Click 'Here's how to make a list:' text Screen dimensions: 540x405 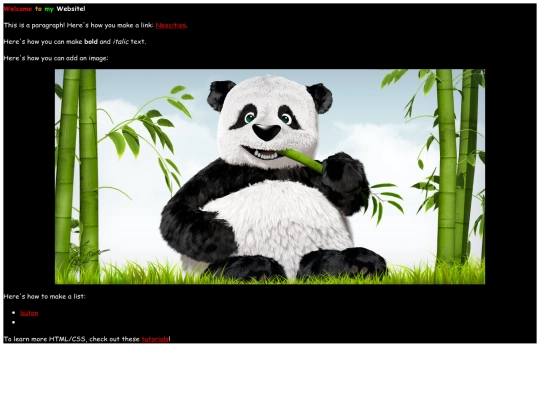pyautogui.click(x=44, y=297)
